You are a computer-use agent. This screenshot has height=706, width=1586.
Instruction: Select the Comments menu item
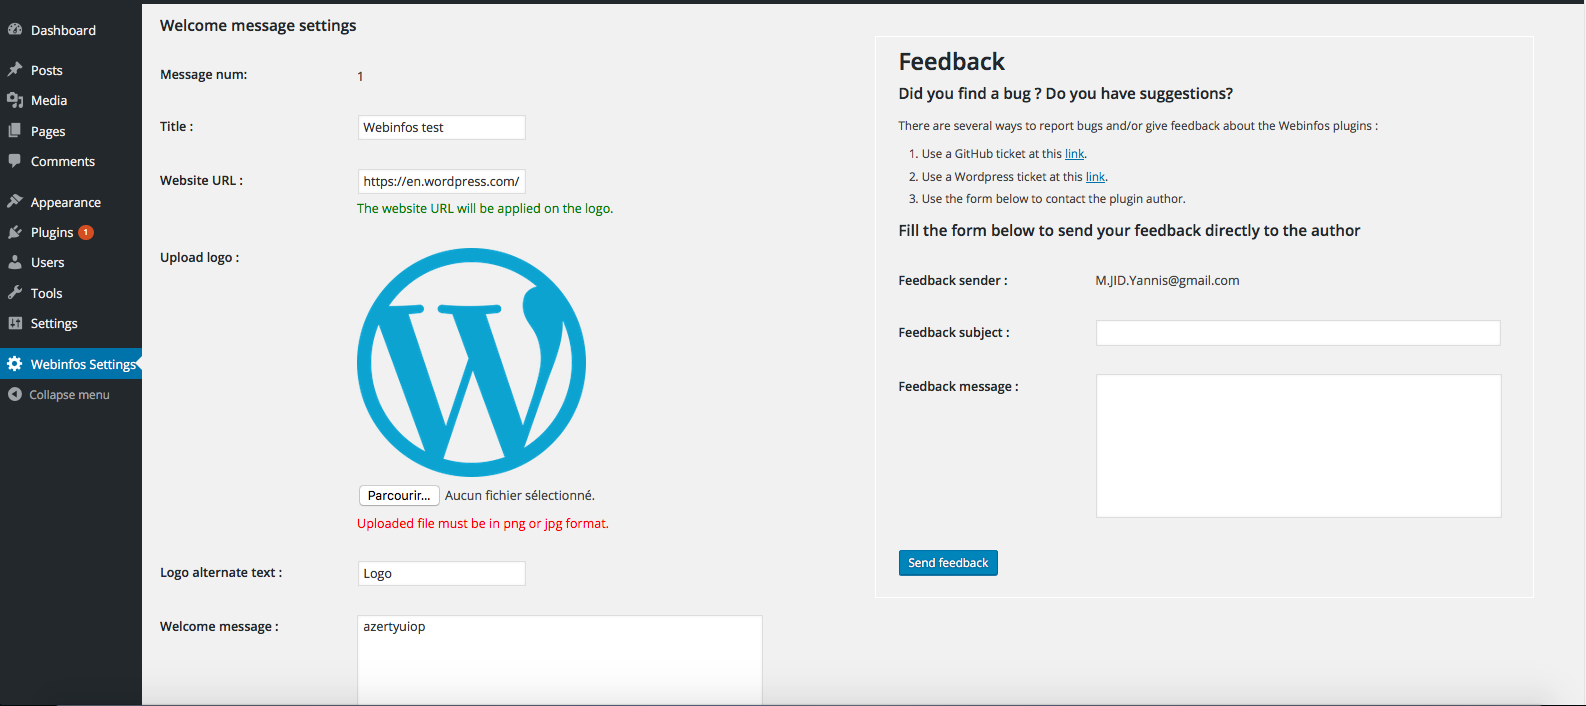coord(71,161)
